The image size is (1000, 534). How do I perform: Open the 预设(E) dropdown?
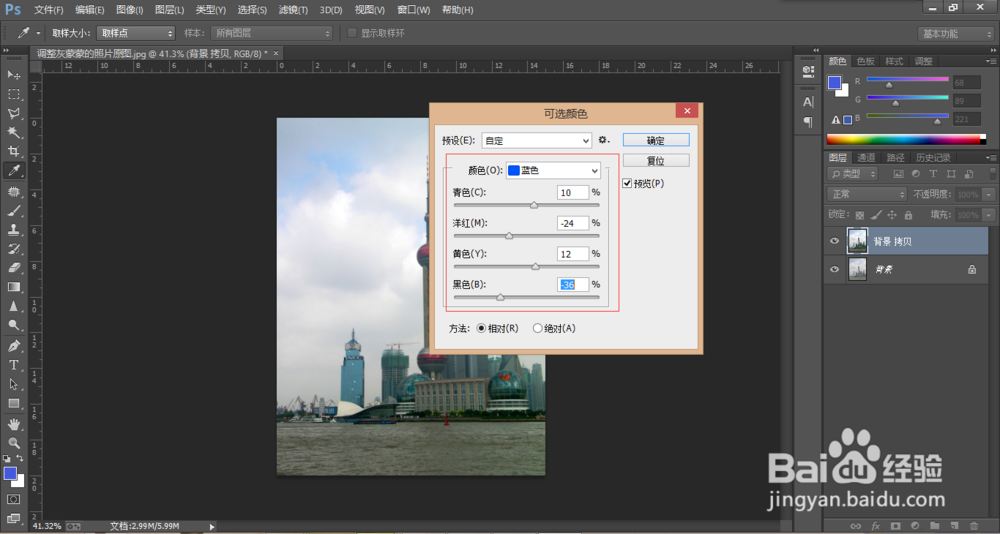537,140
